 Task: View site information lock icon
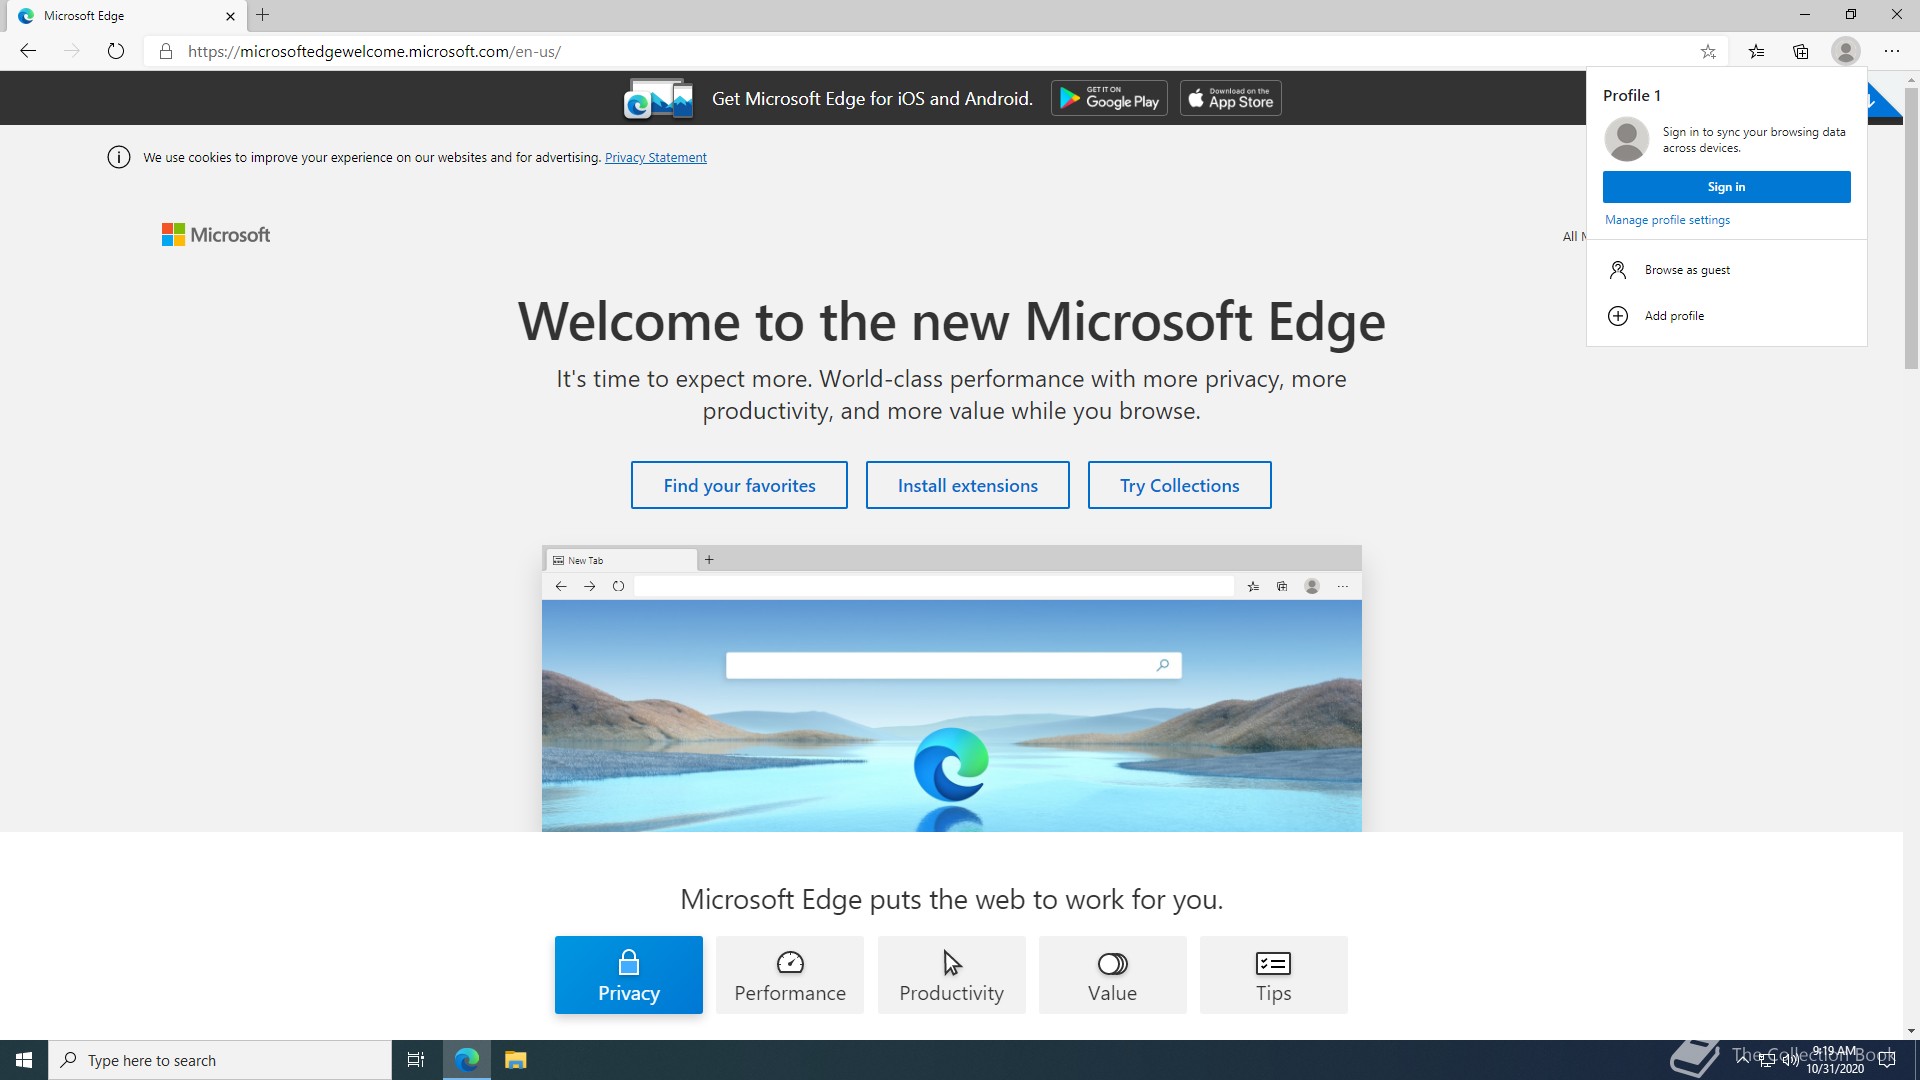coord(166,51)
